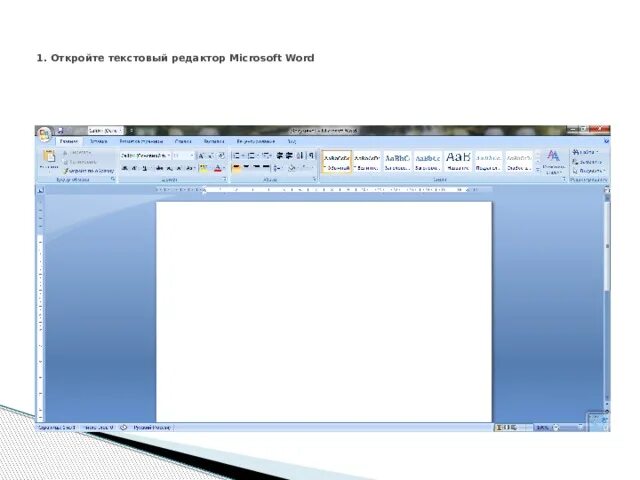Expand the Styles gallery More arrow
The image size is (640, 480).
(x=538, y=170)
